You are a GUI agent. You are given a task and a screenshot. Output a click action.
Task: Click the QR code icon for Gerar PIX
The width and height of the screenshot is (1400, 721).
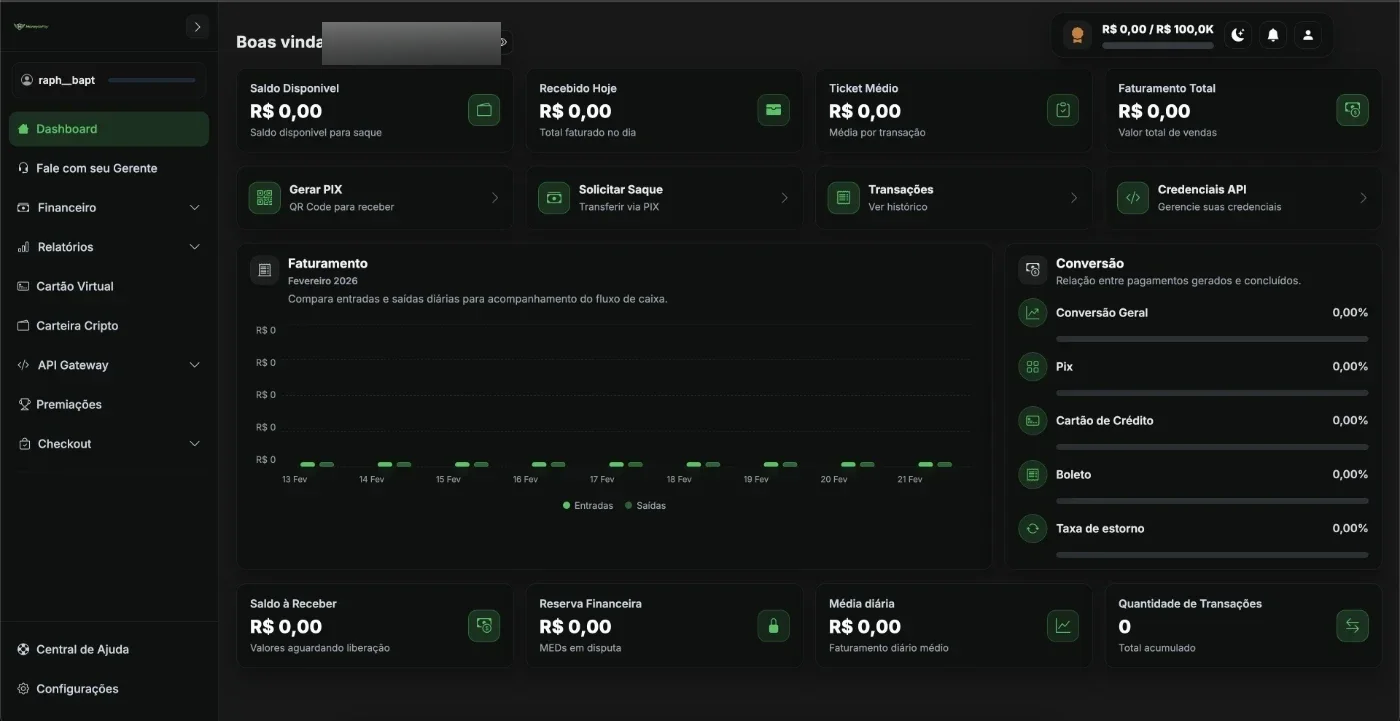pyautogui.click(x=265, y=198)
